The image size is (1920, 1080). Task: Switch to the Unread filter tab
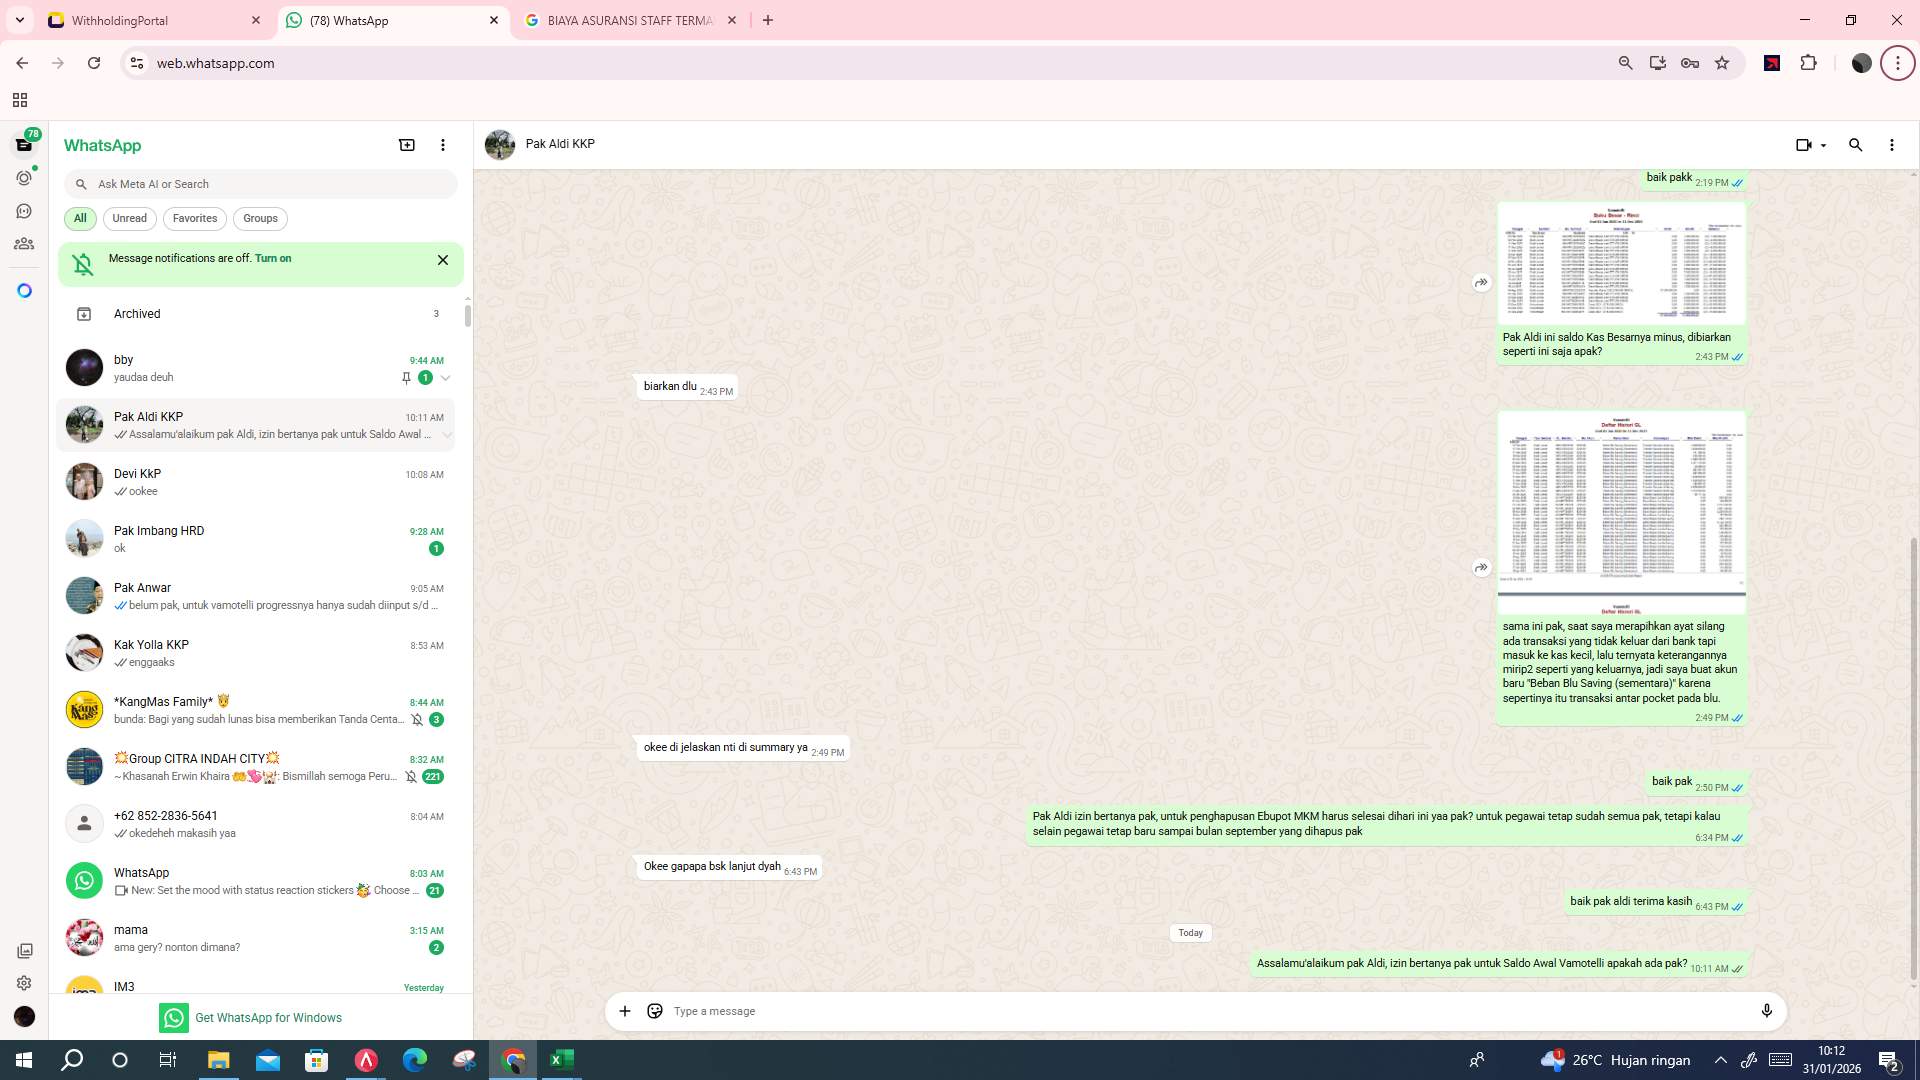[129, 218]
